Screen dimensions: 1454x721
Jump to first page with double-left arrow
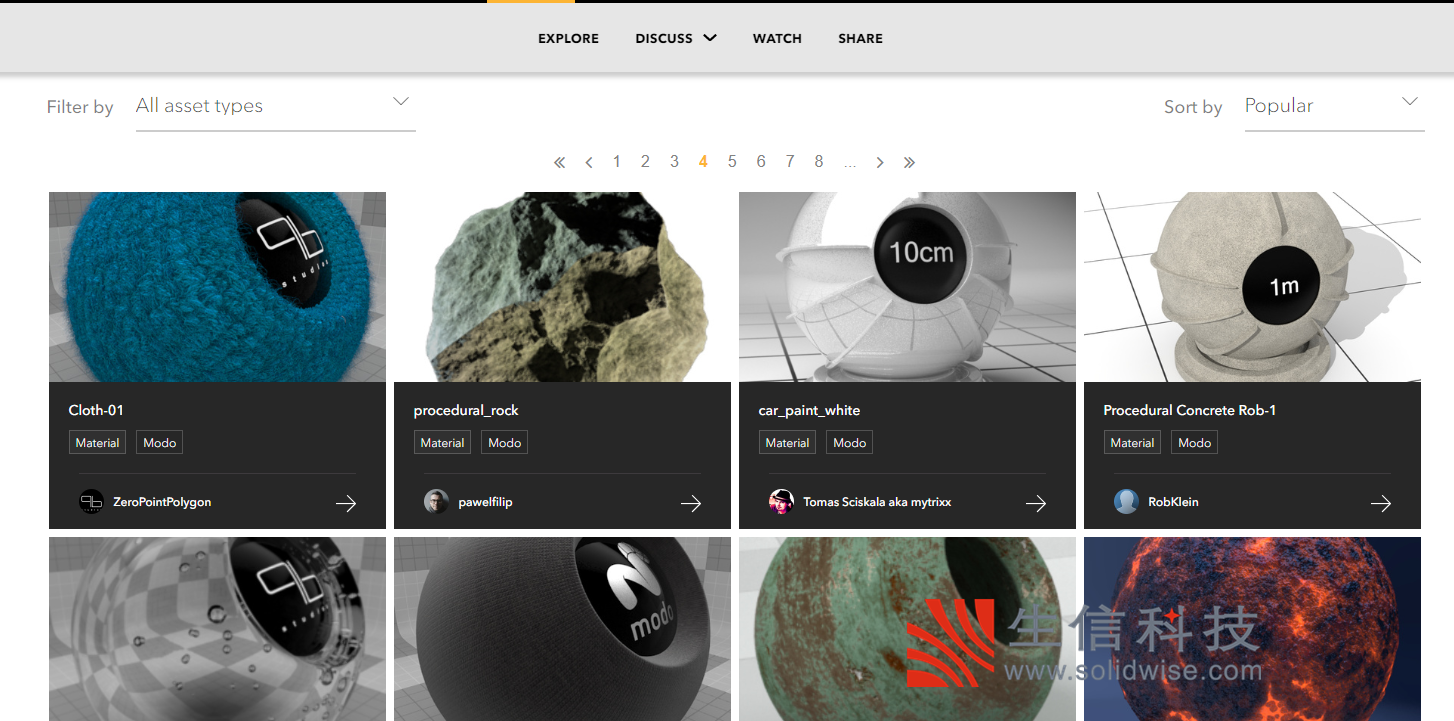pos(559,162)
